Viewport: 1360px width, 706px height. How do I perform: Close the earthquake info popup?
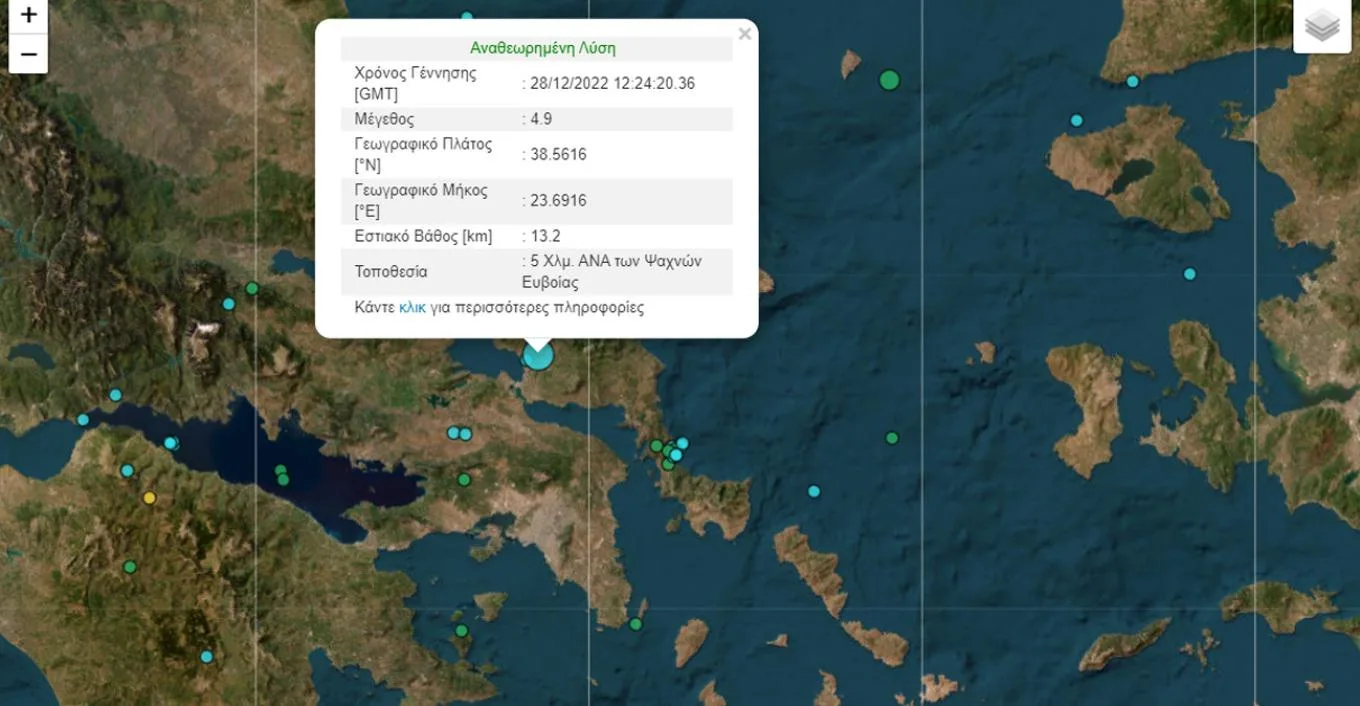coord(744,34)
